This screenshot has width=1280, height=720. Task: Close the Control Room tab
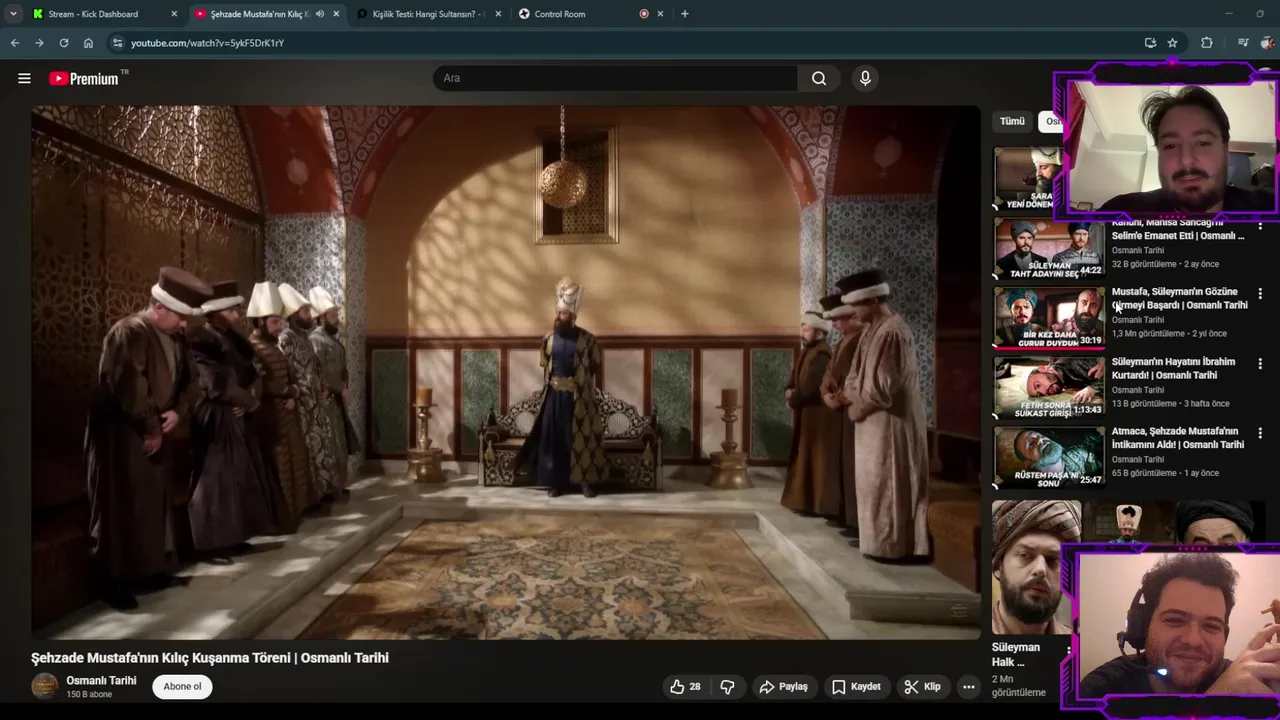pos(660,14)
